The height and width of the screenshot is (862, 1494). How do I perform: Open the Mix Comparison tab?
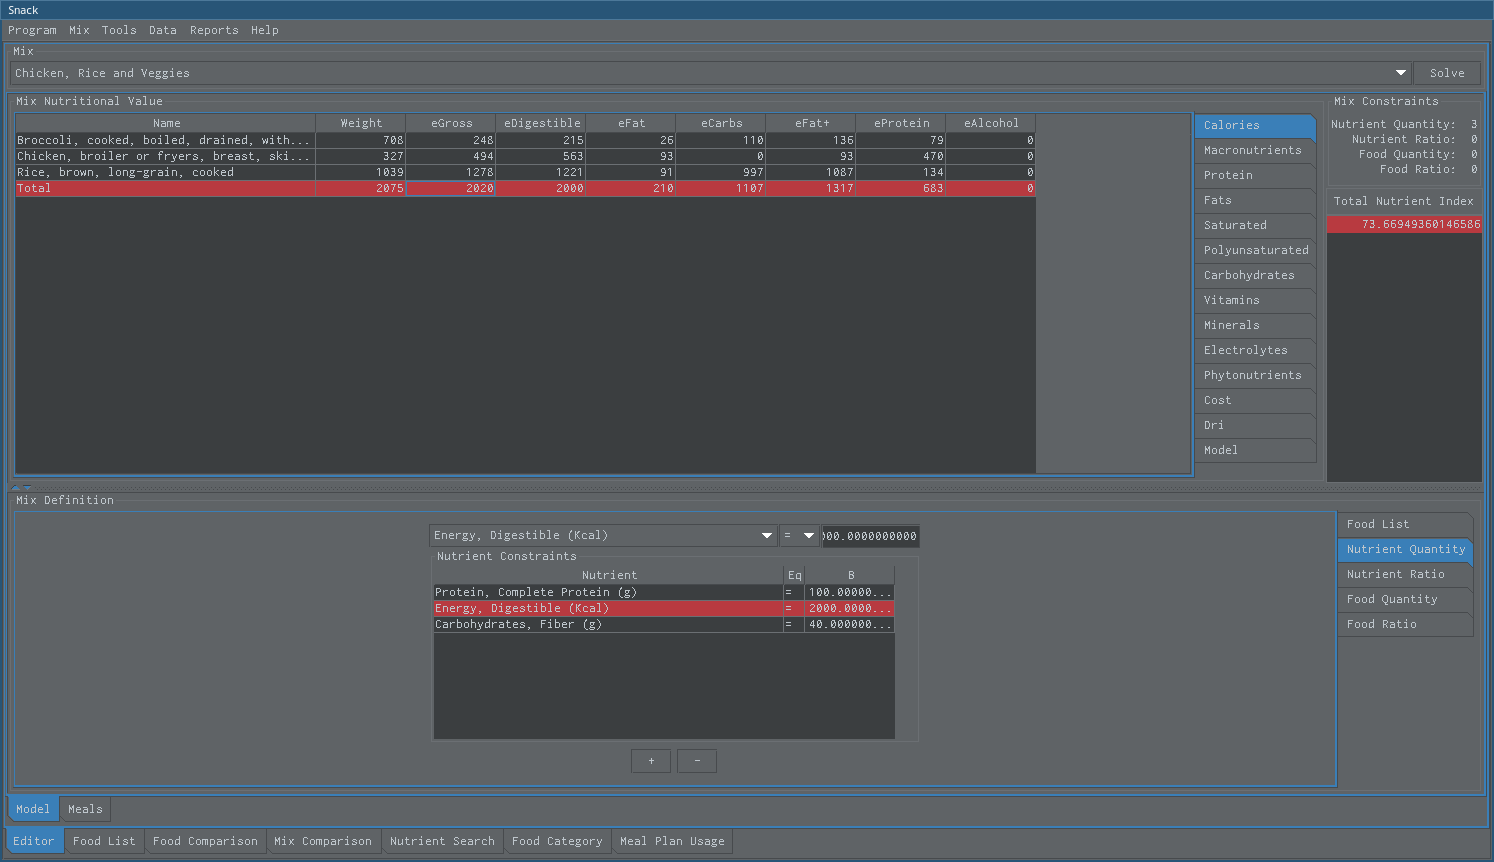(x=323, y=841)
